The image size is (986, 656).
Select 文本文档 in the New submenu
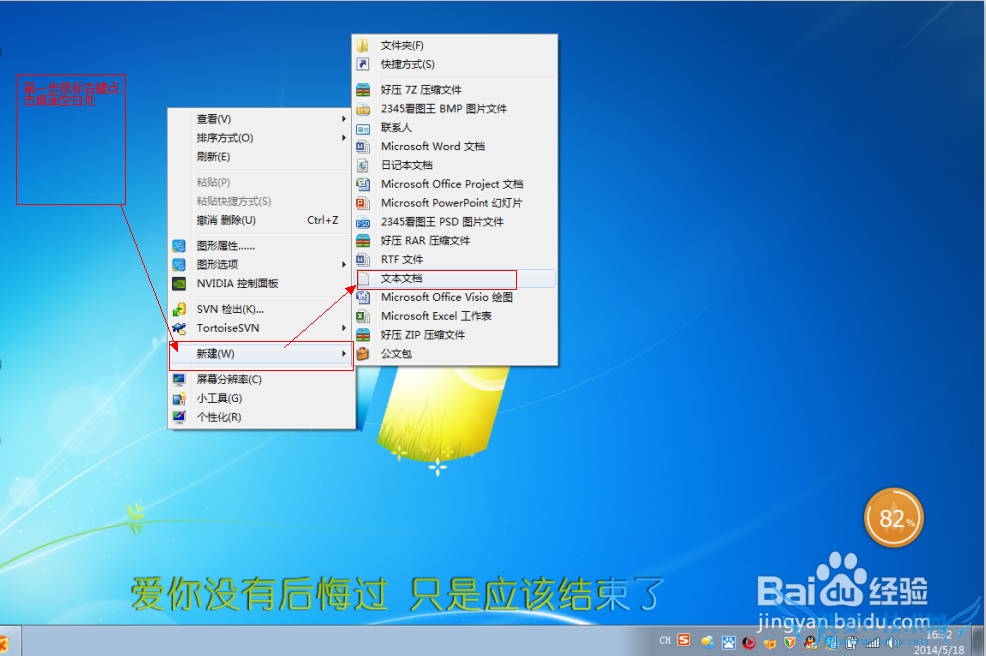(x=455, y=279)
